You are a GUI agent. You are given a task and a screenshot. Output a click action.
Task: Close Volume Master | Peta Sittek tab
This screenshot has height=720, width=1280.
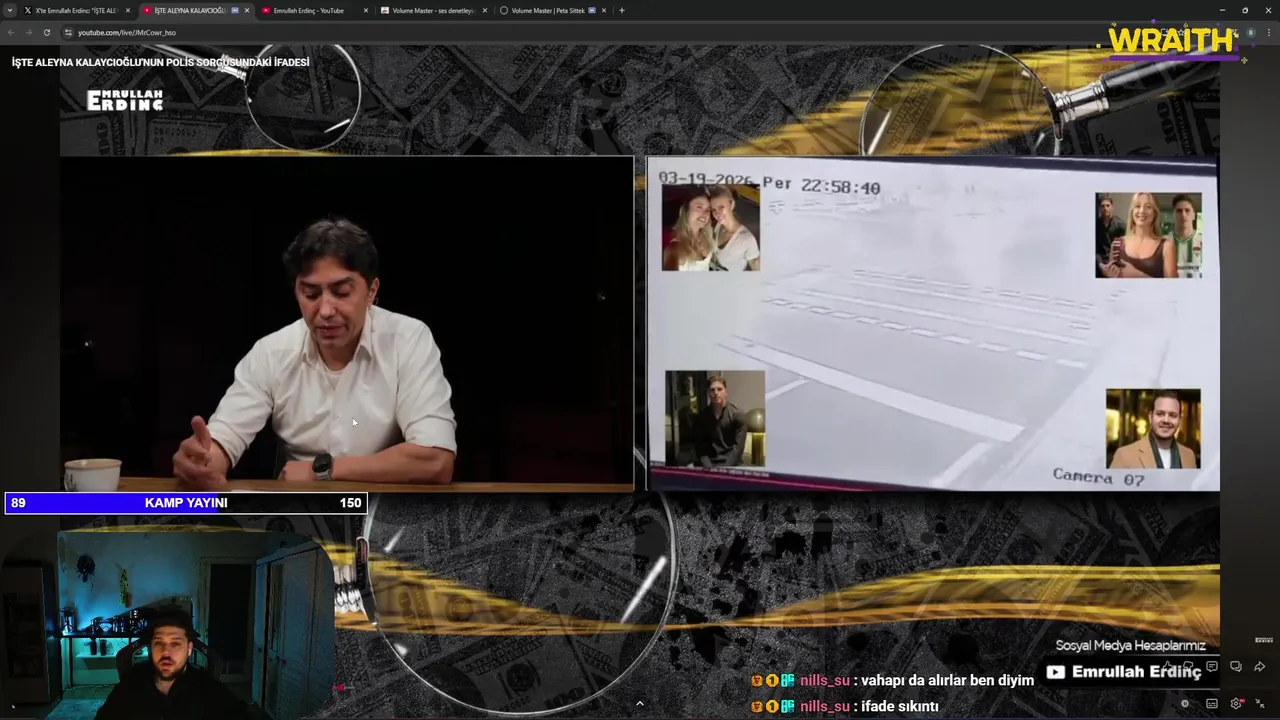pyautogui.click(x=603, y=10)
